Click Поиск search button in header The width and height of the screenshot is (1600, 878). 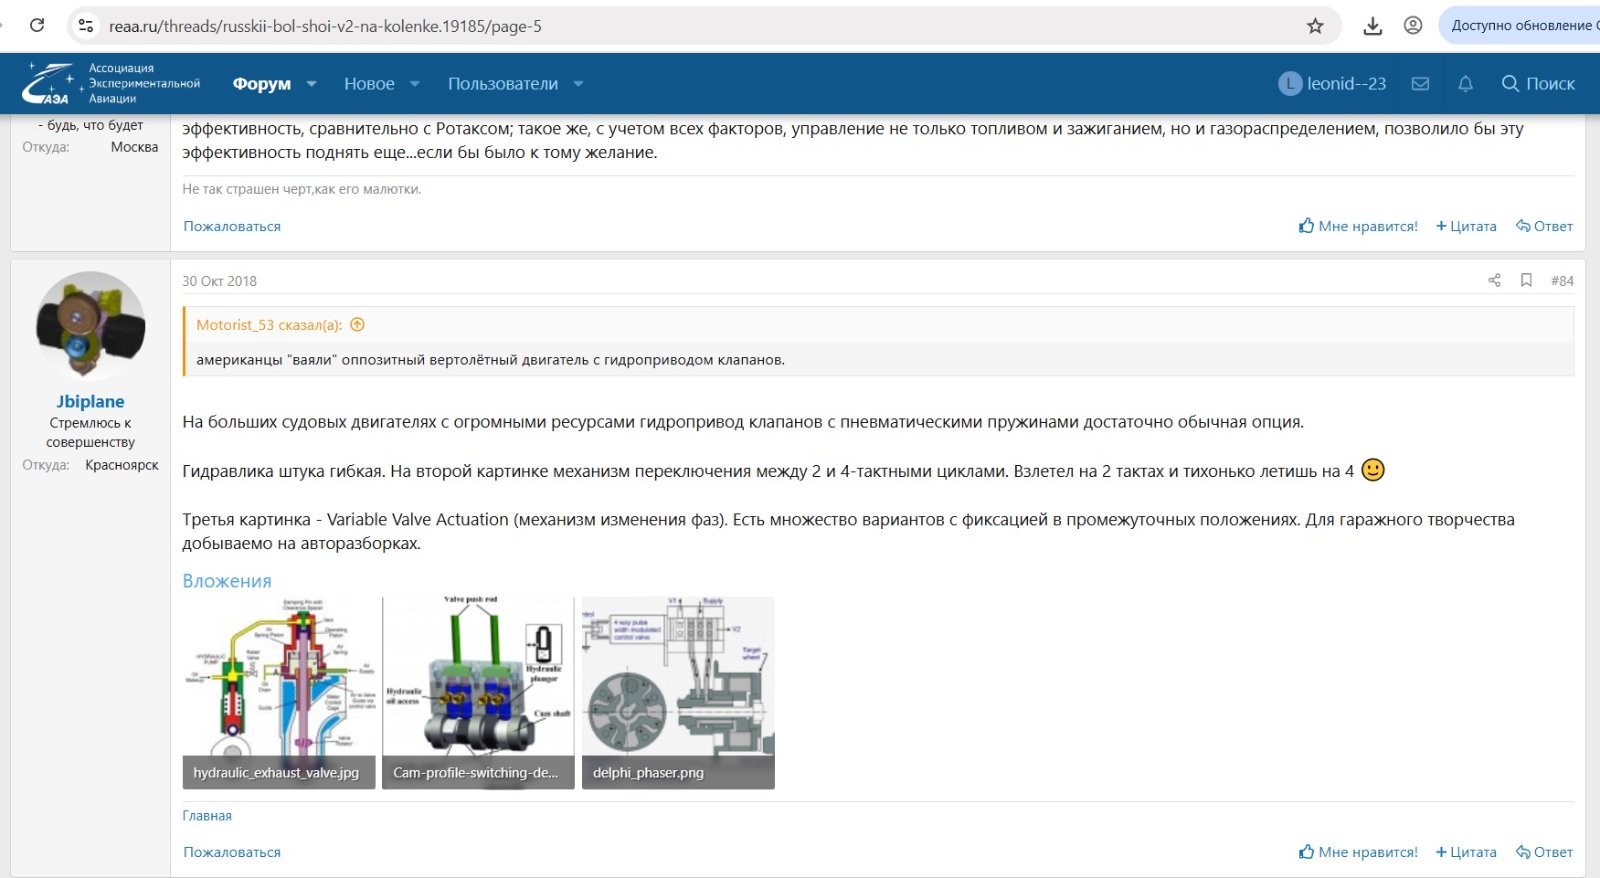coord(1538,84)
